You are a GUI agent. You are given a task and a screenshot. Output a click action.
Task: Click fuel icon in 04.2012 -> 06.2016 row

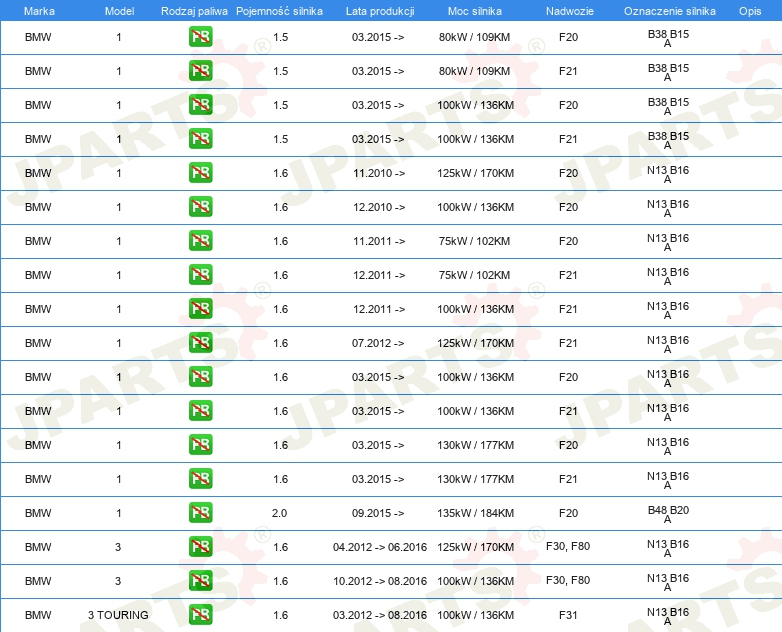[200, 547]
